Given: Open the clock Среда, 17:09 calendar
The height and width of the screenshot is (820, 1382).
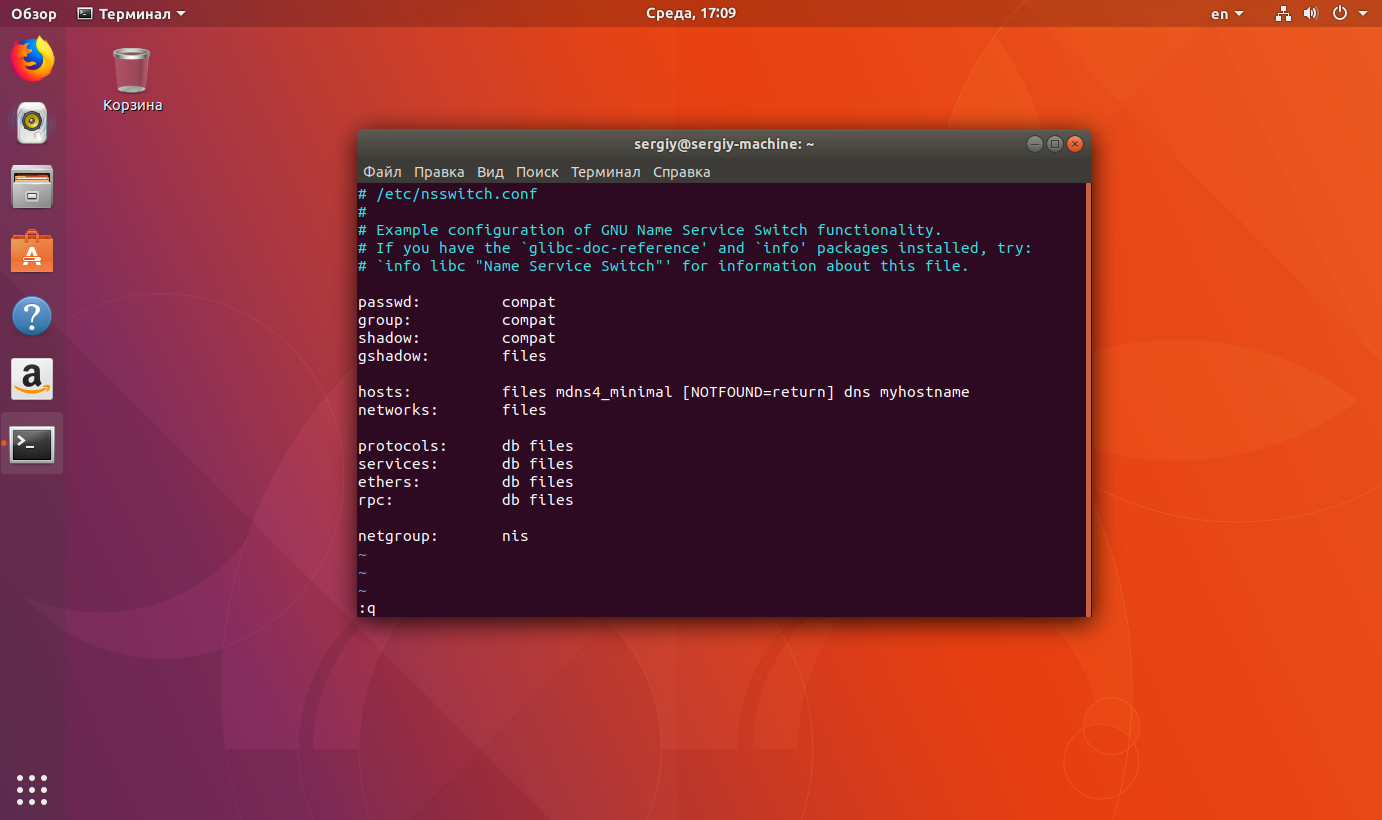Looking at the screenshot, I should pyautogui.click(x=691, y=14).
